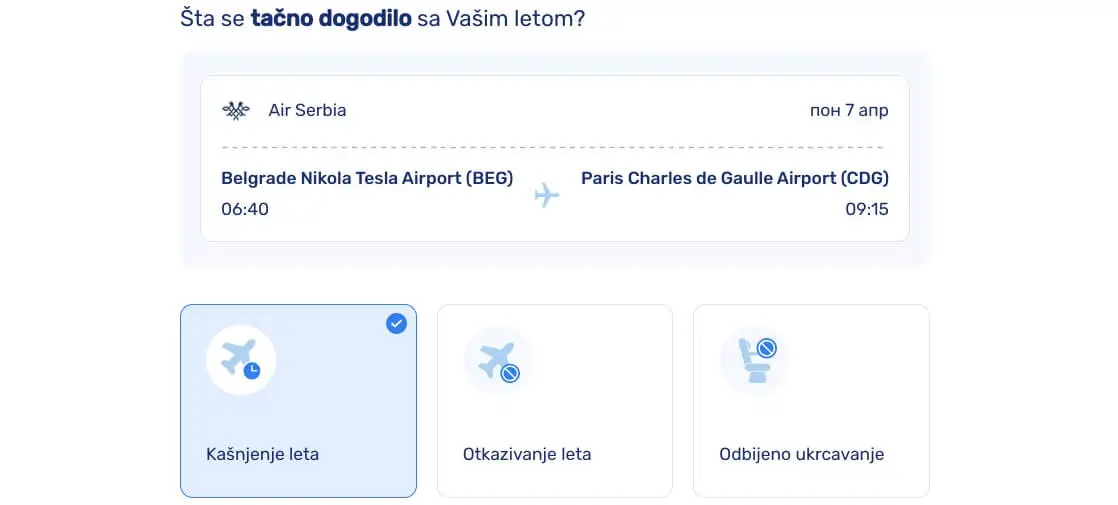Click the blue checkmark on Kašnjenje leta
Screen dimensions: 1118x505
(x=396, y=324)
